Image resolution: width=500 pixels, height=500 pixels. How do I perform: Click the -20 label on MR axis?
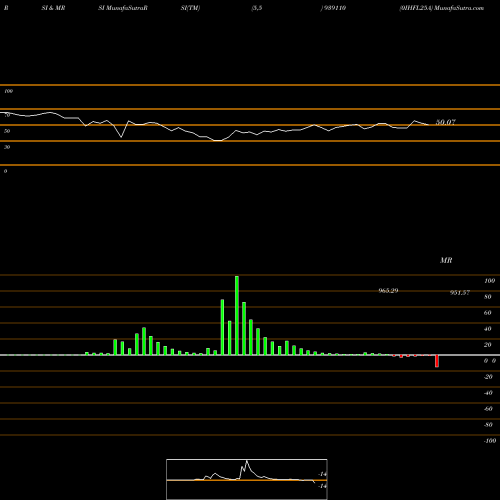[x=488, y=377]
